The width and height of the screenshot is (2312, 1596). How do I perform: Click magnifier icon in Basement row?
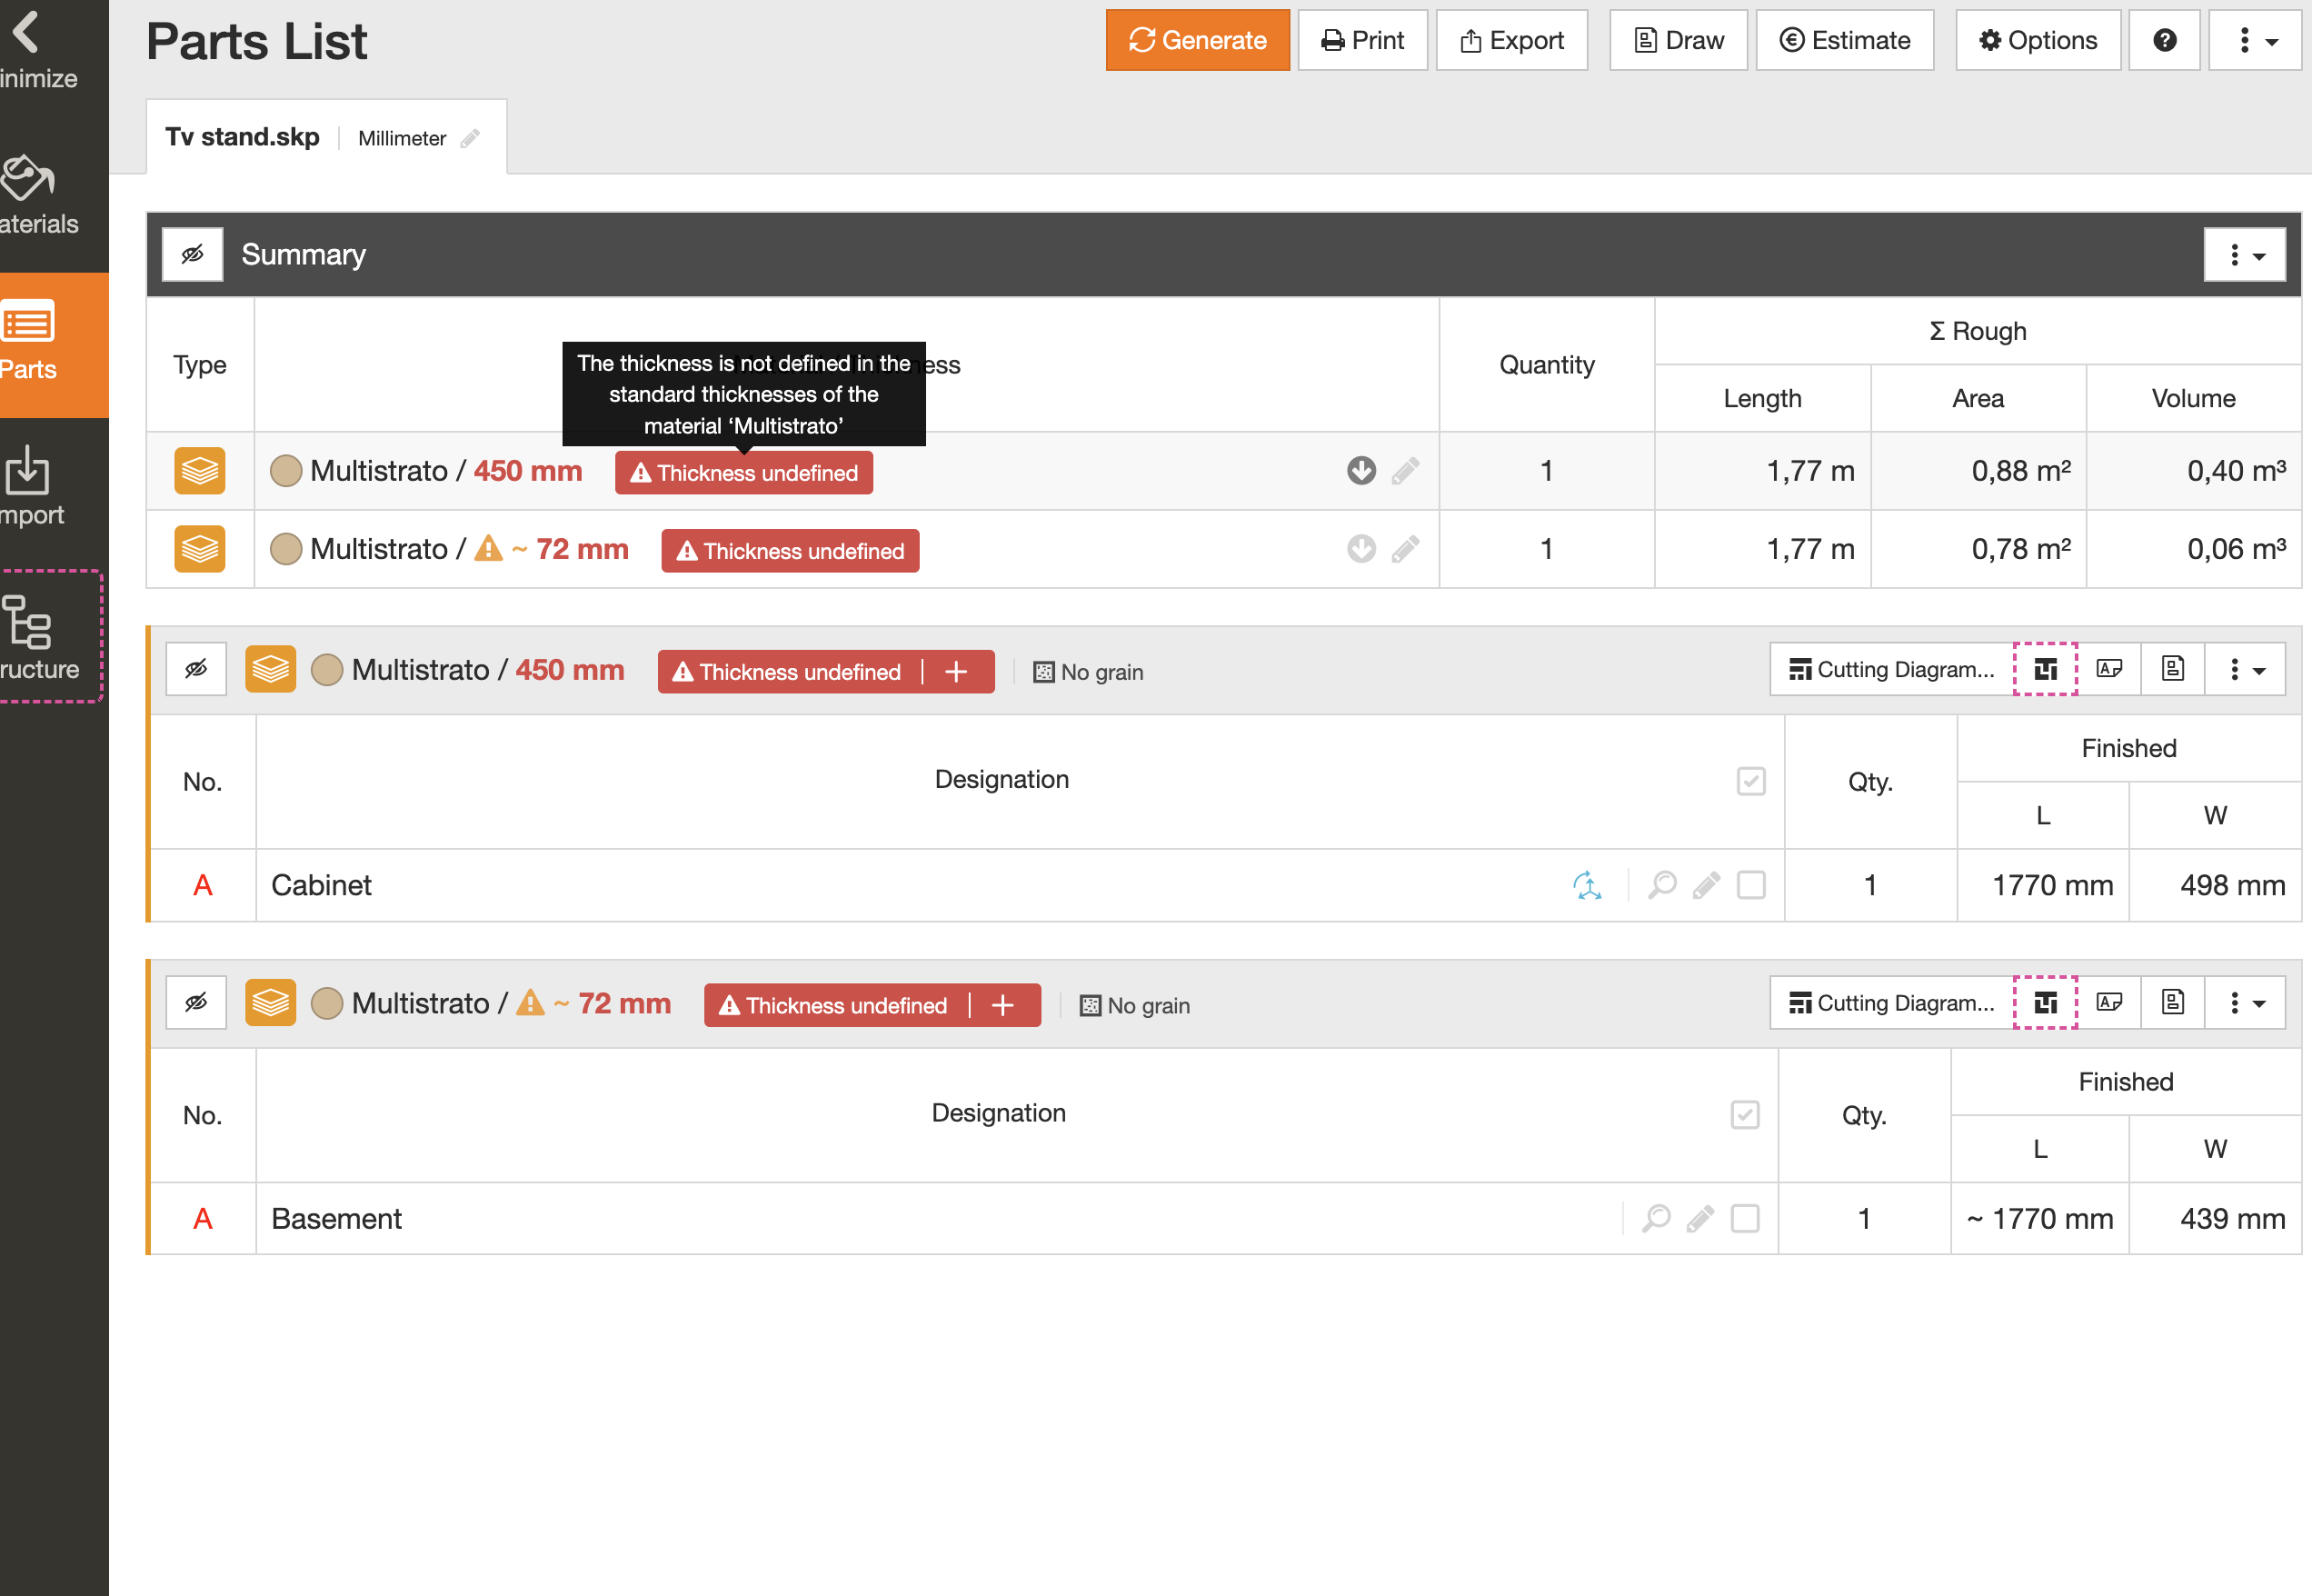(x=1656, y=1218)
